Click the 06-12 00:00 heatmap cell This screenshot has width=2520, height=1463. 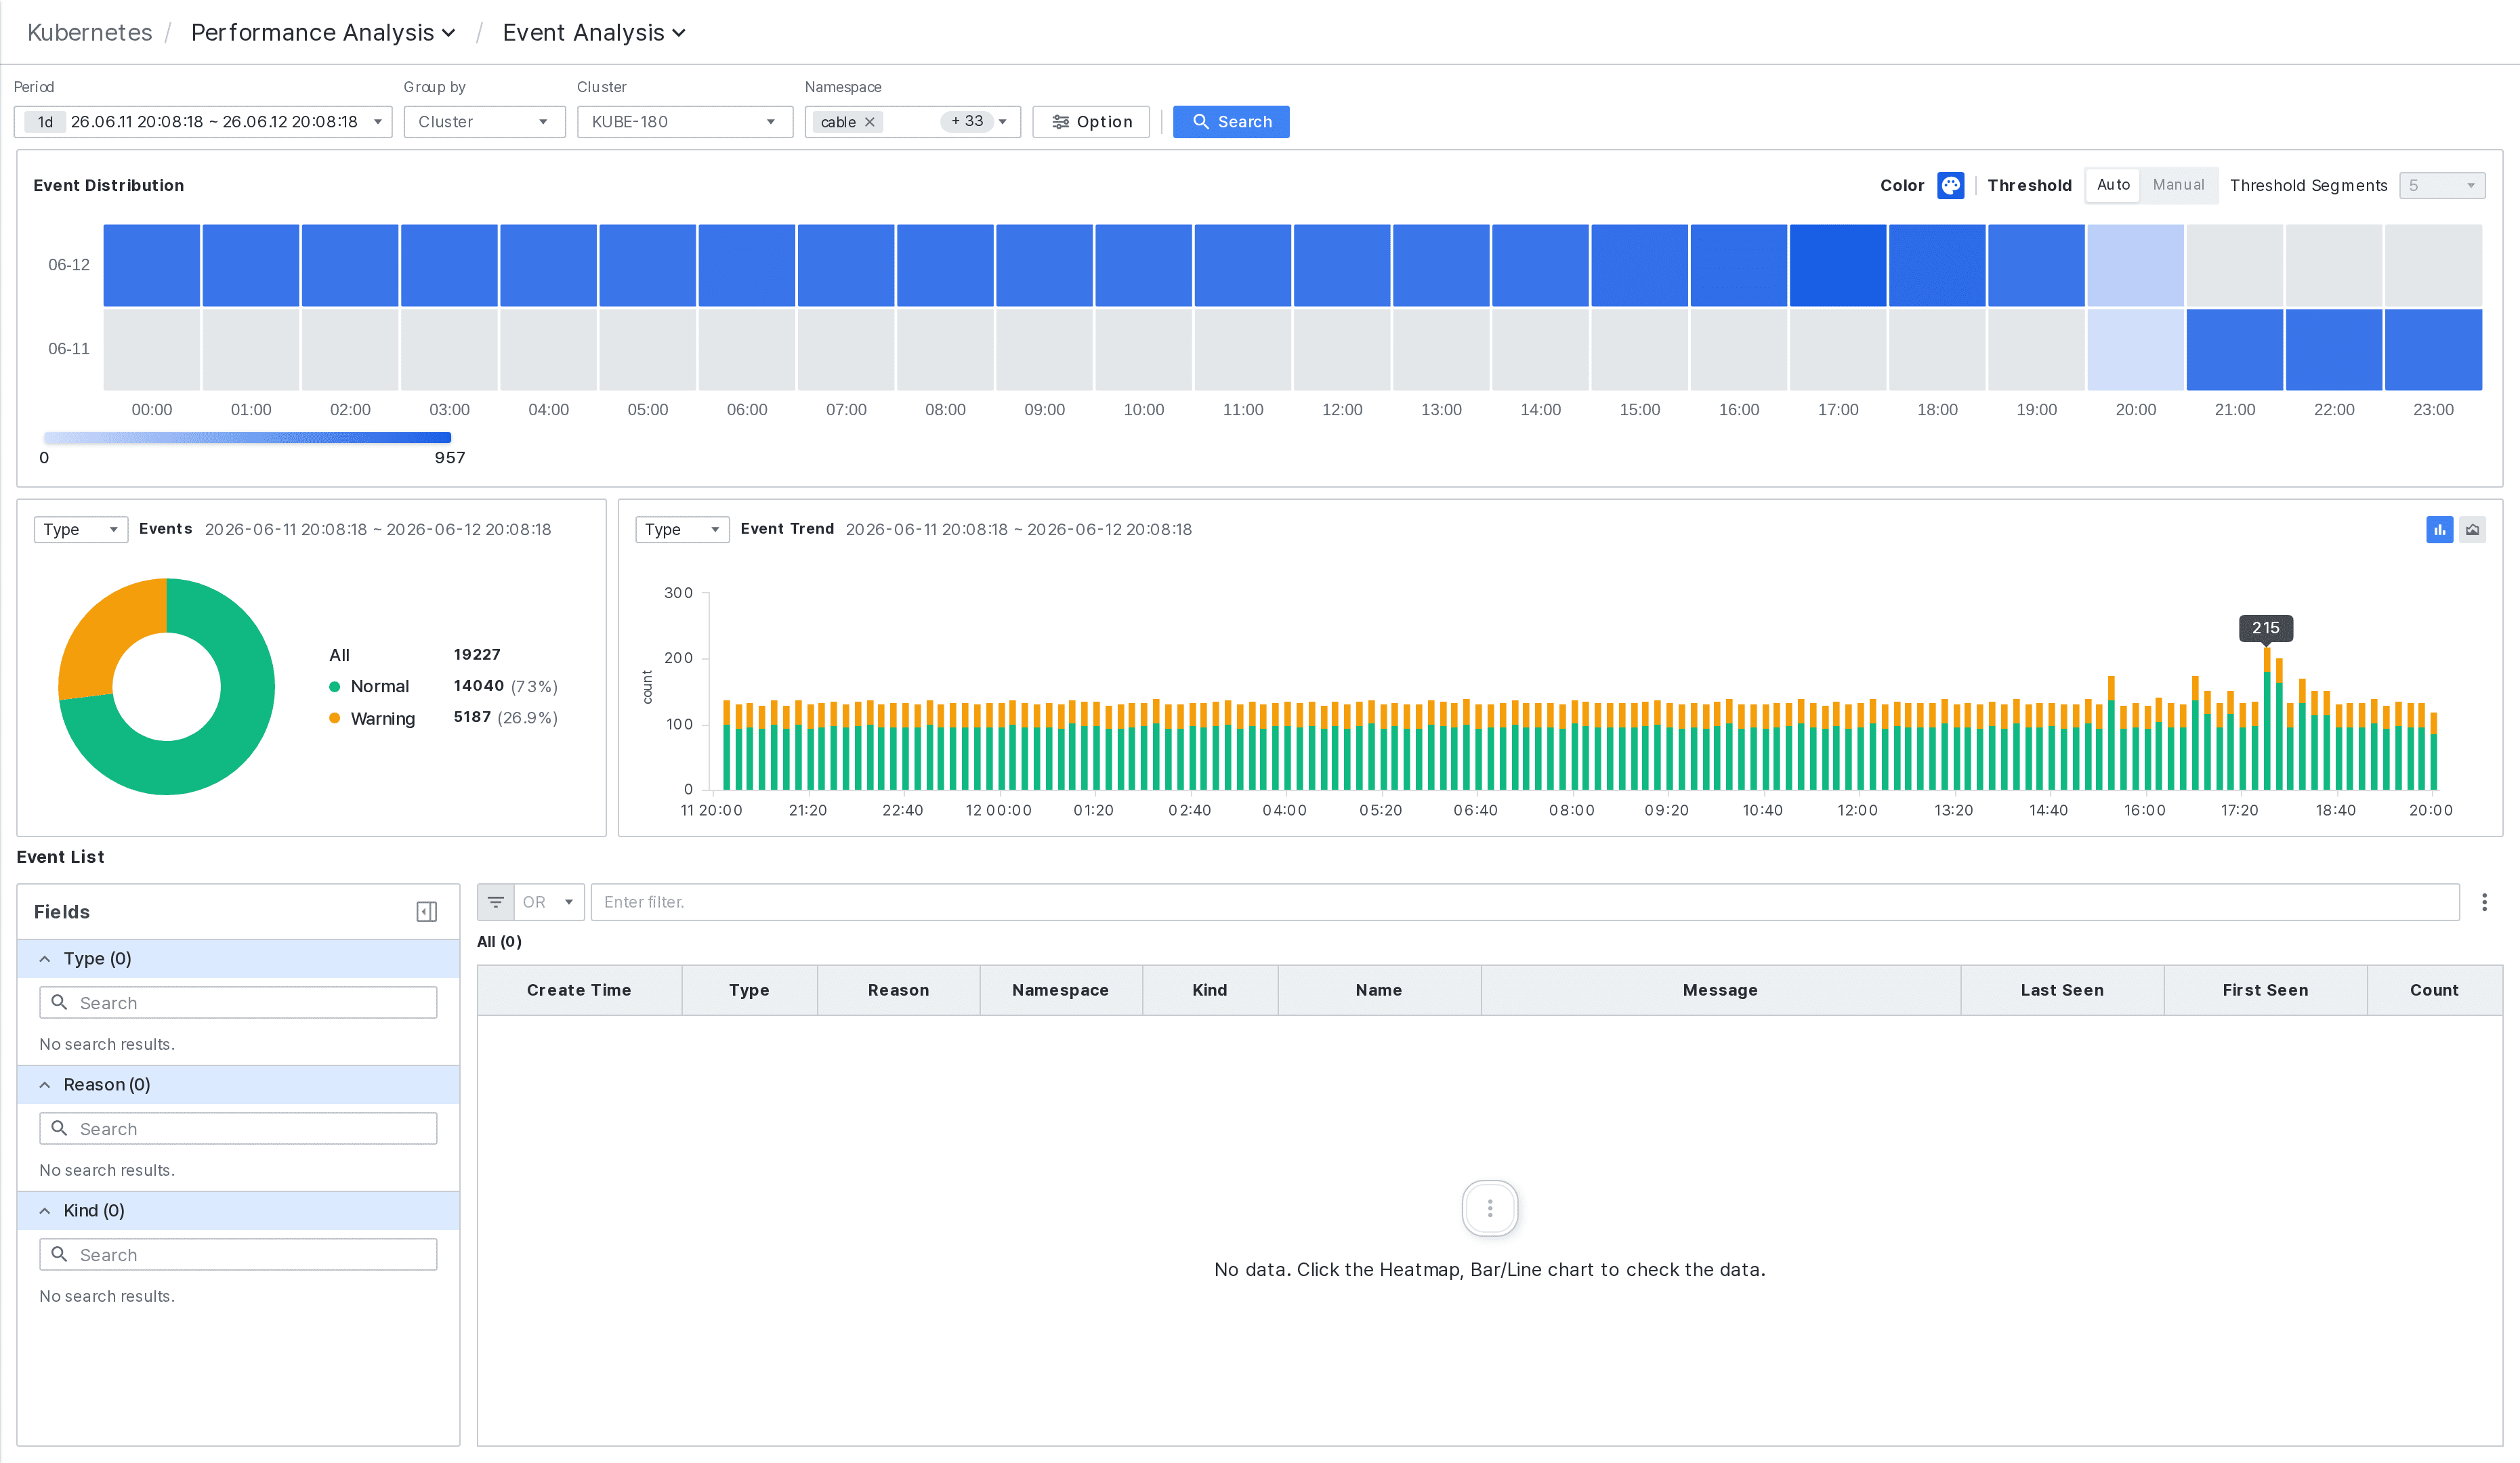(x=151, y=265)
